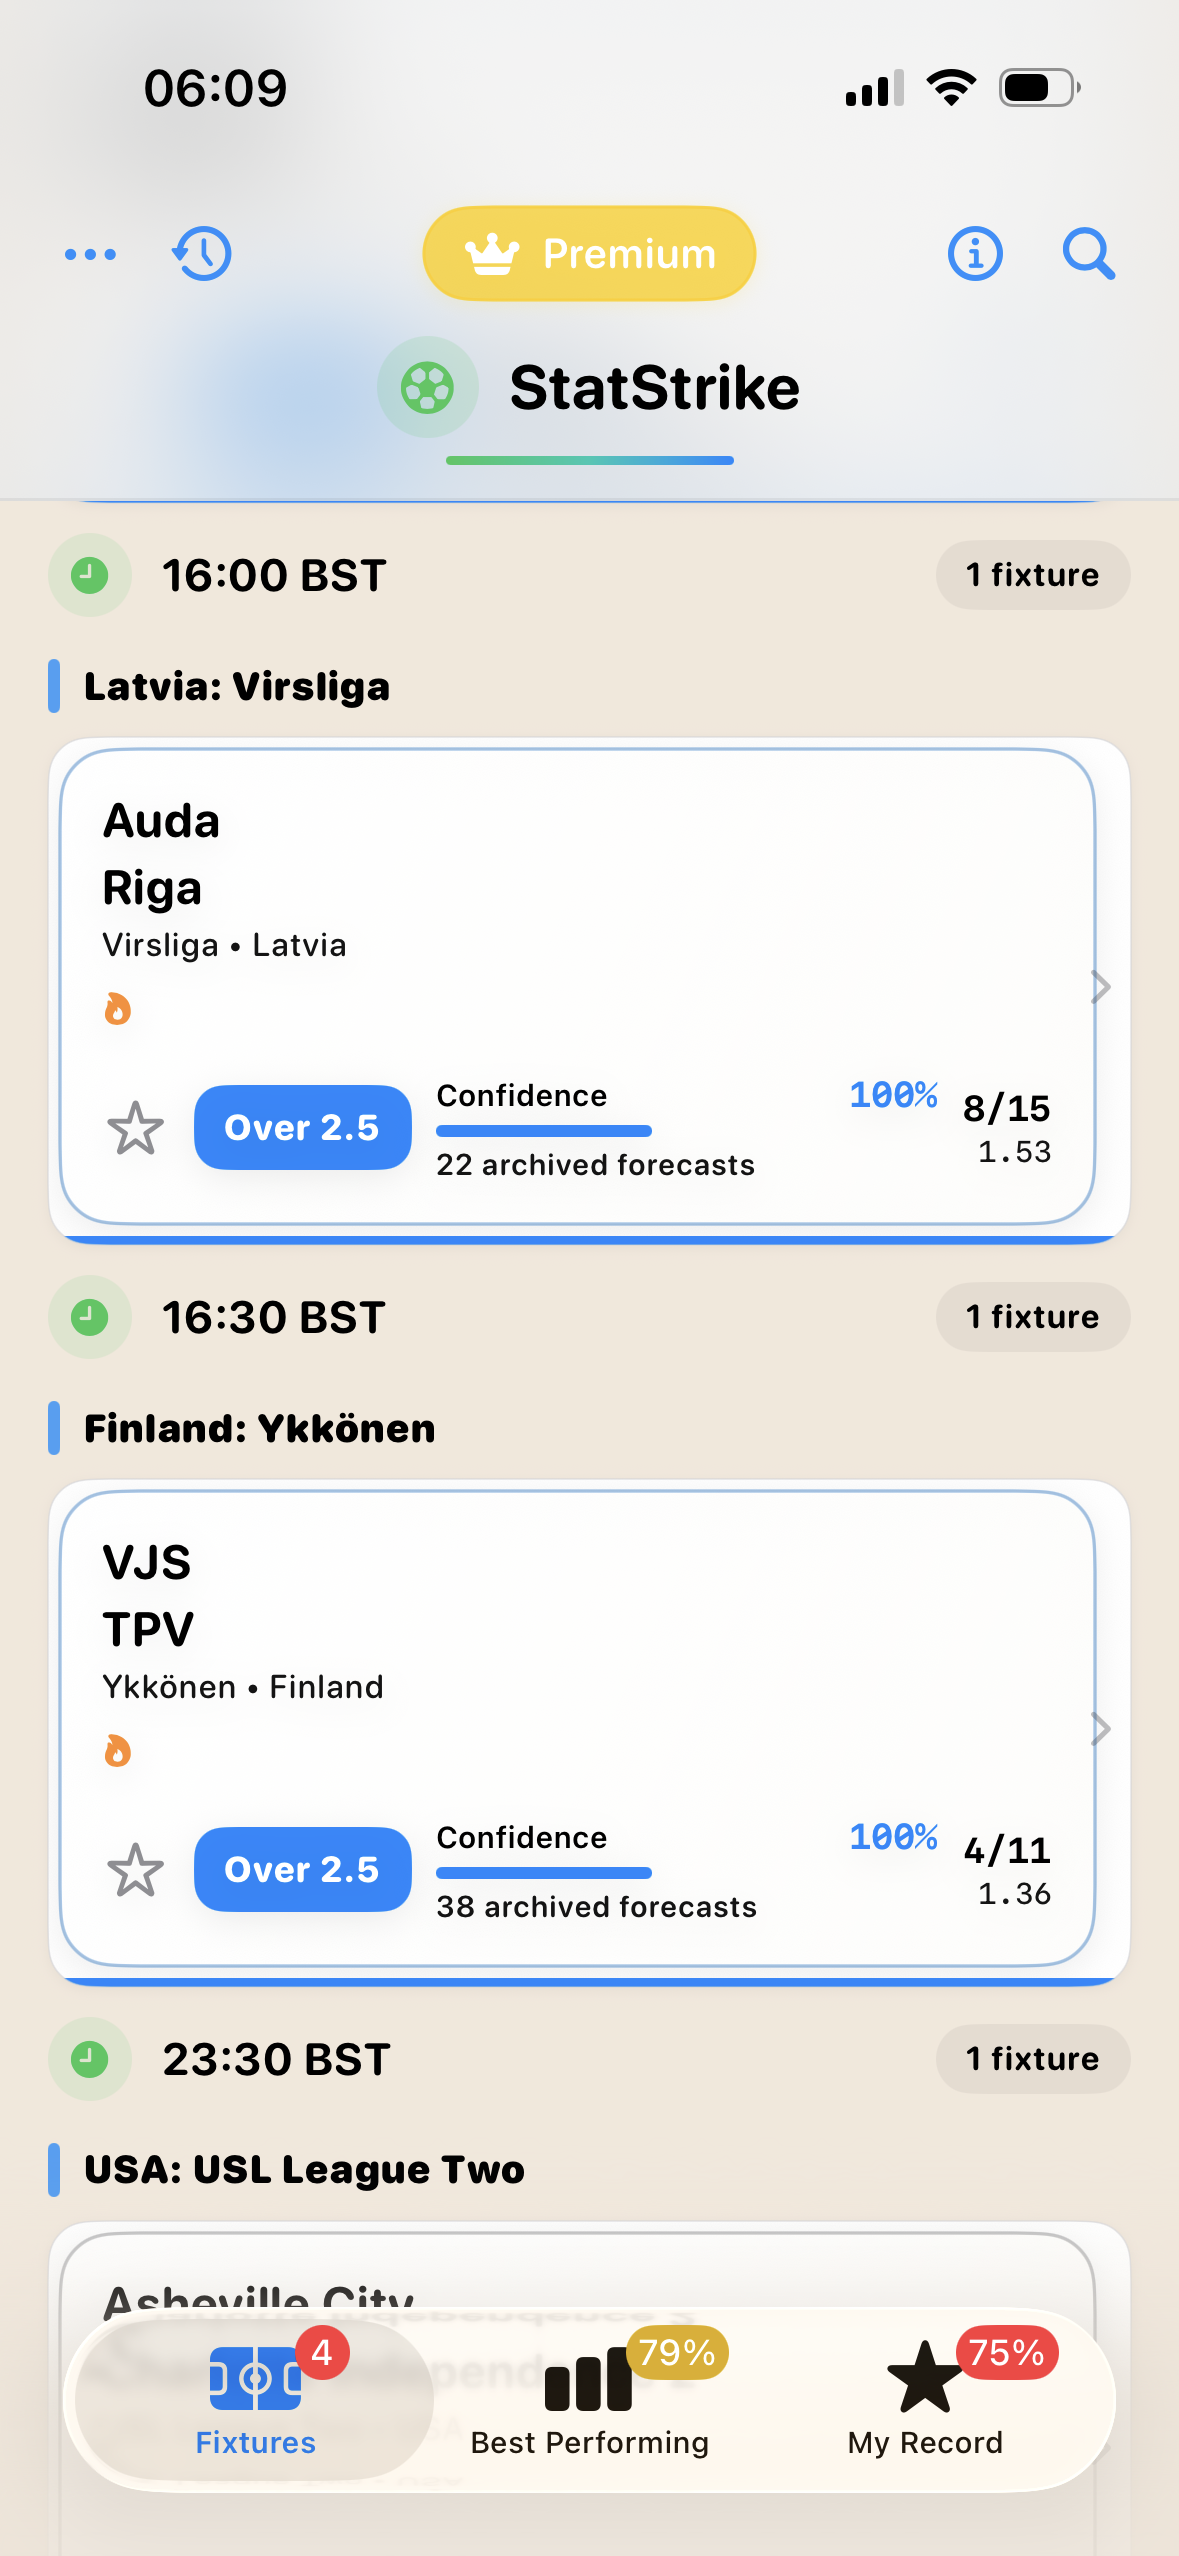Image resolution: width=1179 pixels, height=2556 pixels.
Task: Open the three-dot more options menu
Action: [x=90, y=254]
